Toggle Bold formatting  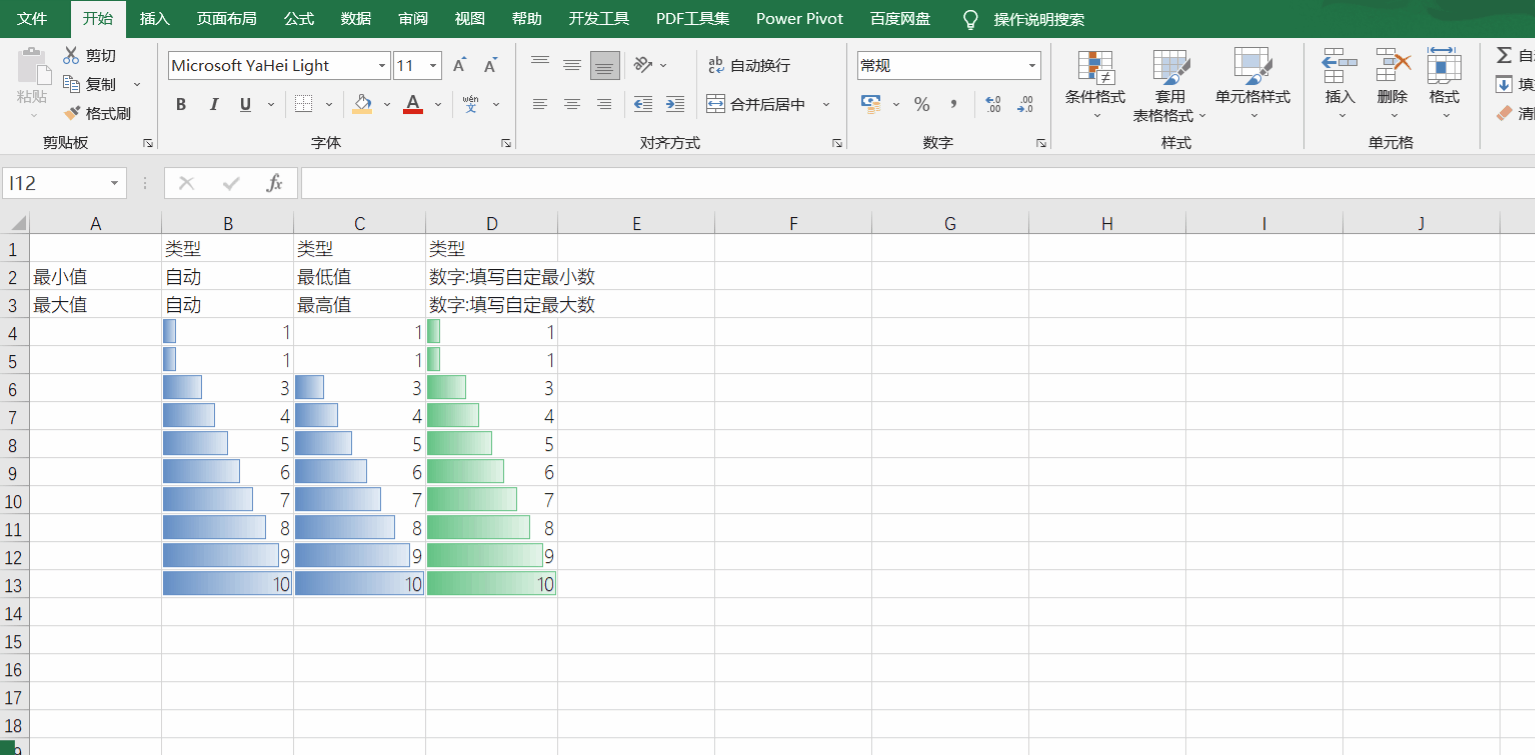point(181,104)
